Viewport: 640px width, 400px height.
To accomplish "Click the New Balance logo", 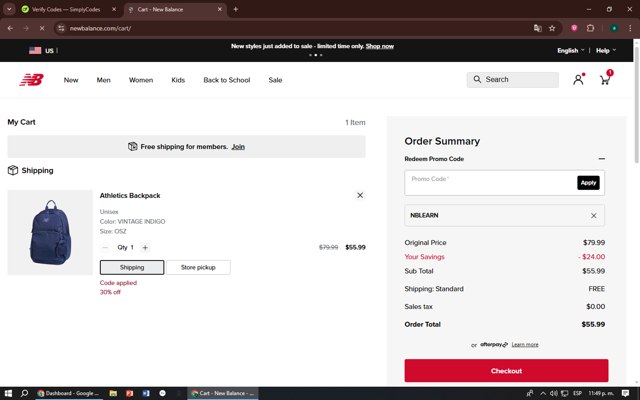I will click(31, 80).
